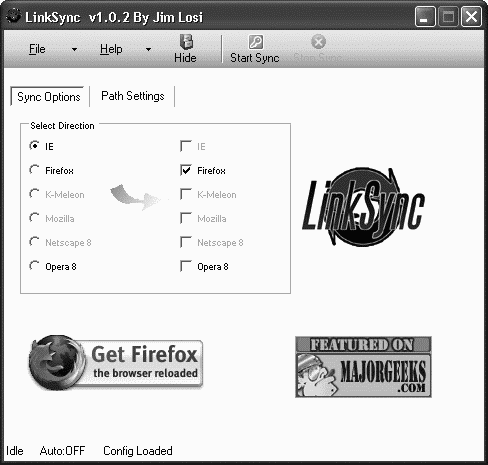Uncheck the Firefox destination checkbox
The image size is (488, 465).
(186, 170)
